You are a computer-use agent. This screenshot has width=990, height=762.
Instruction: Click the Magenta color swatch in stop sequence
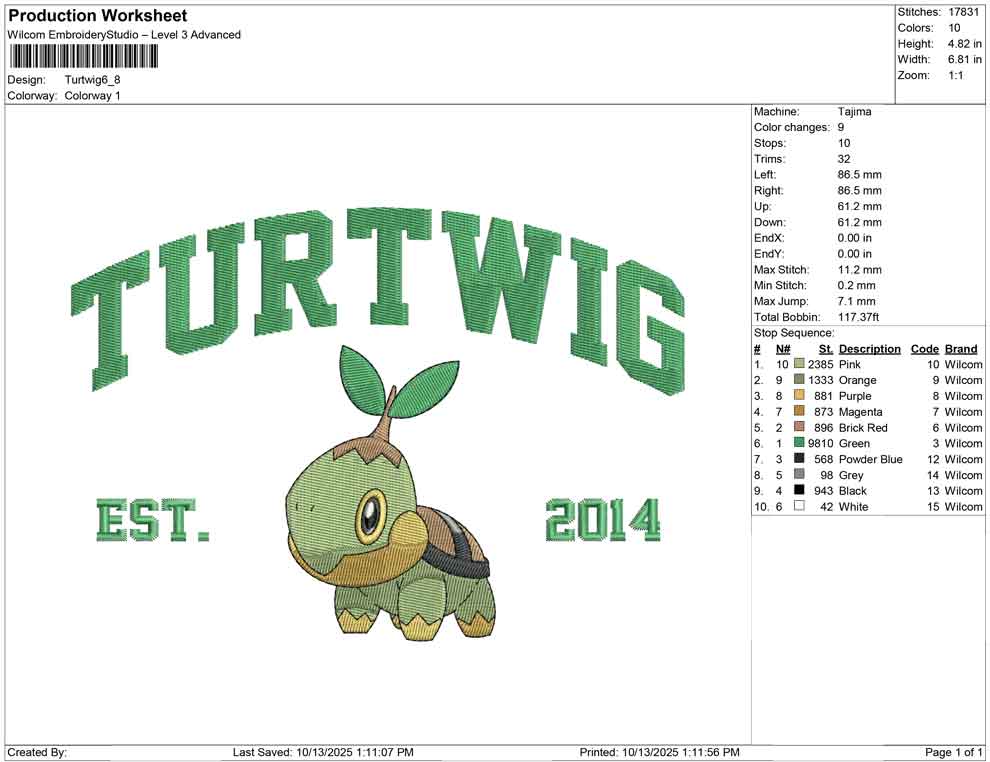pyautogui.click(x=799, y=411)
